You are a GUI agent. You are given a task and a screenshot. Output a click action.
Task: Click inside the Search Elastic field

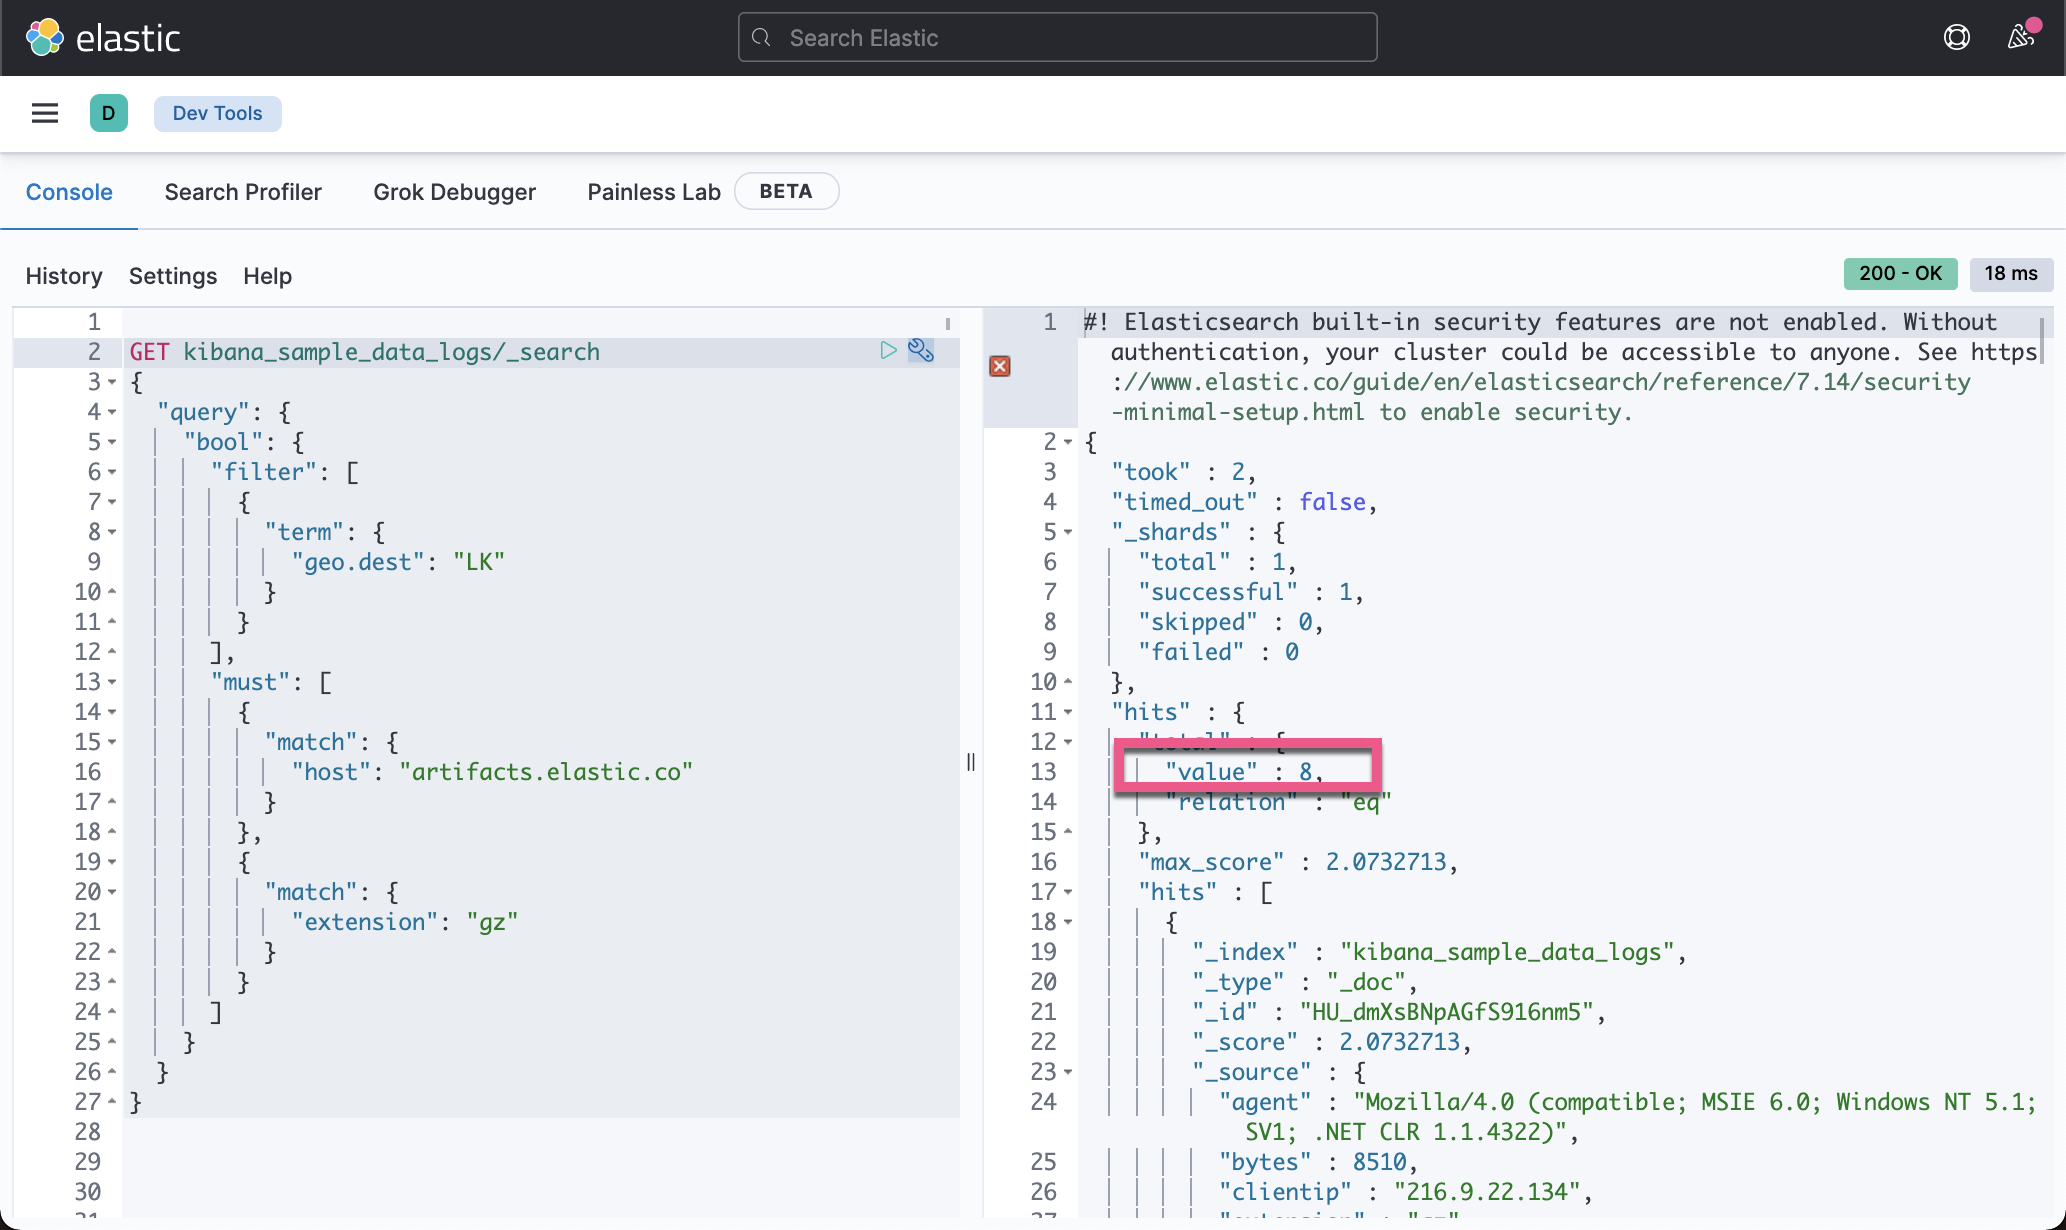1057,37
